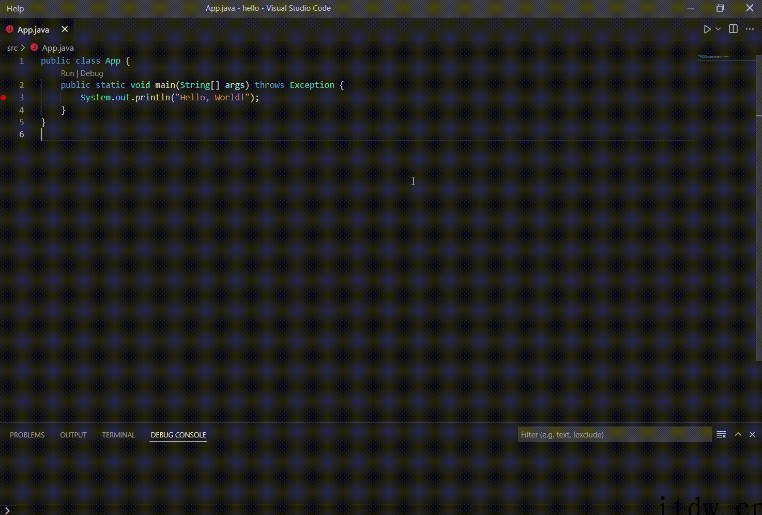The image size is (762, 515).
Task: Click the App.java breadcrumb item
Action: tap(57, 48)
